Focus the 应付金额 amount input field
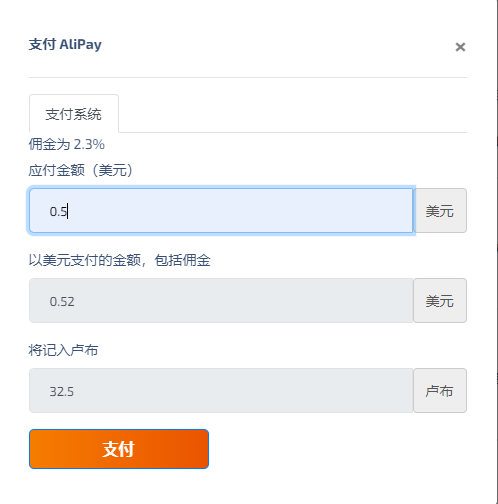Image resolution: width=498 pixels, height=504 pixels. 221,210
